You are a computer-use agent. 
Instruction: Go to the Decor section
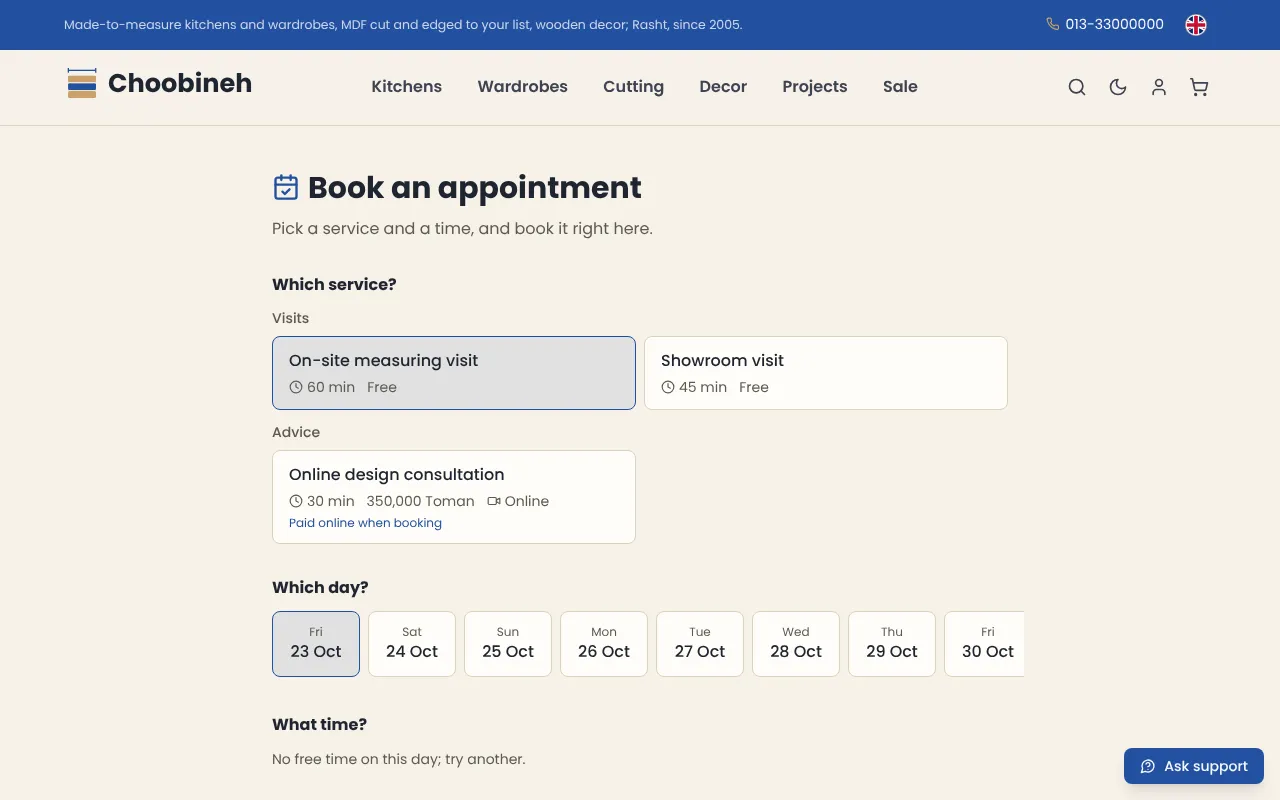click(723, 87)
